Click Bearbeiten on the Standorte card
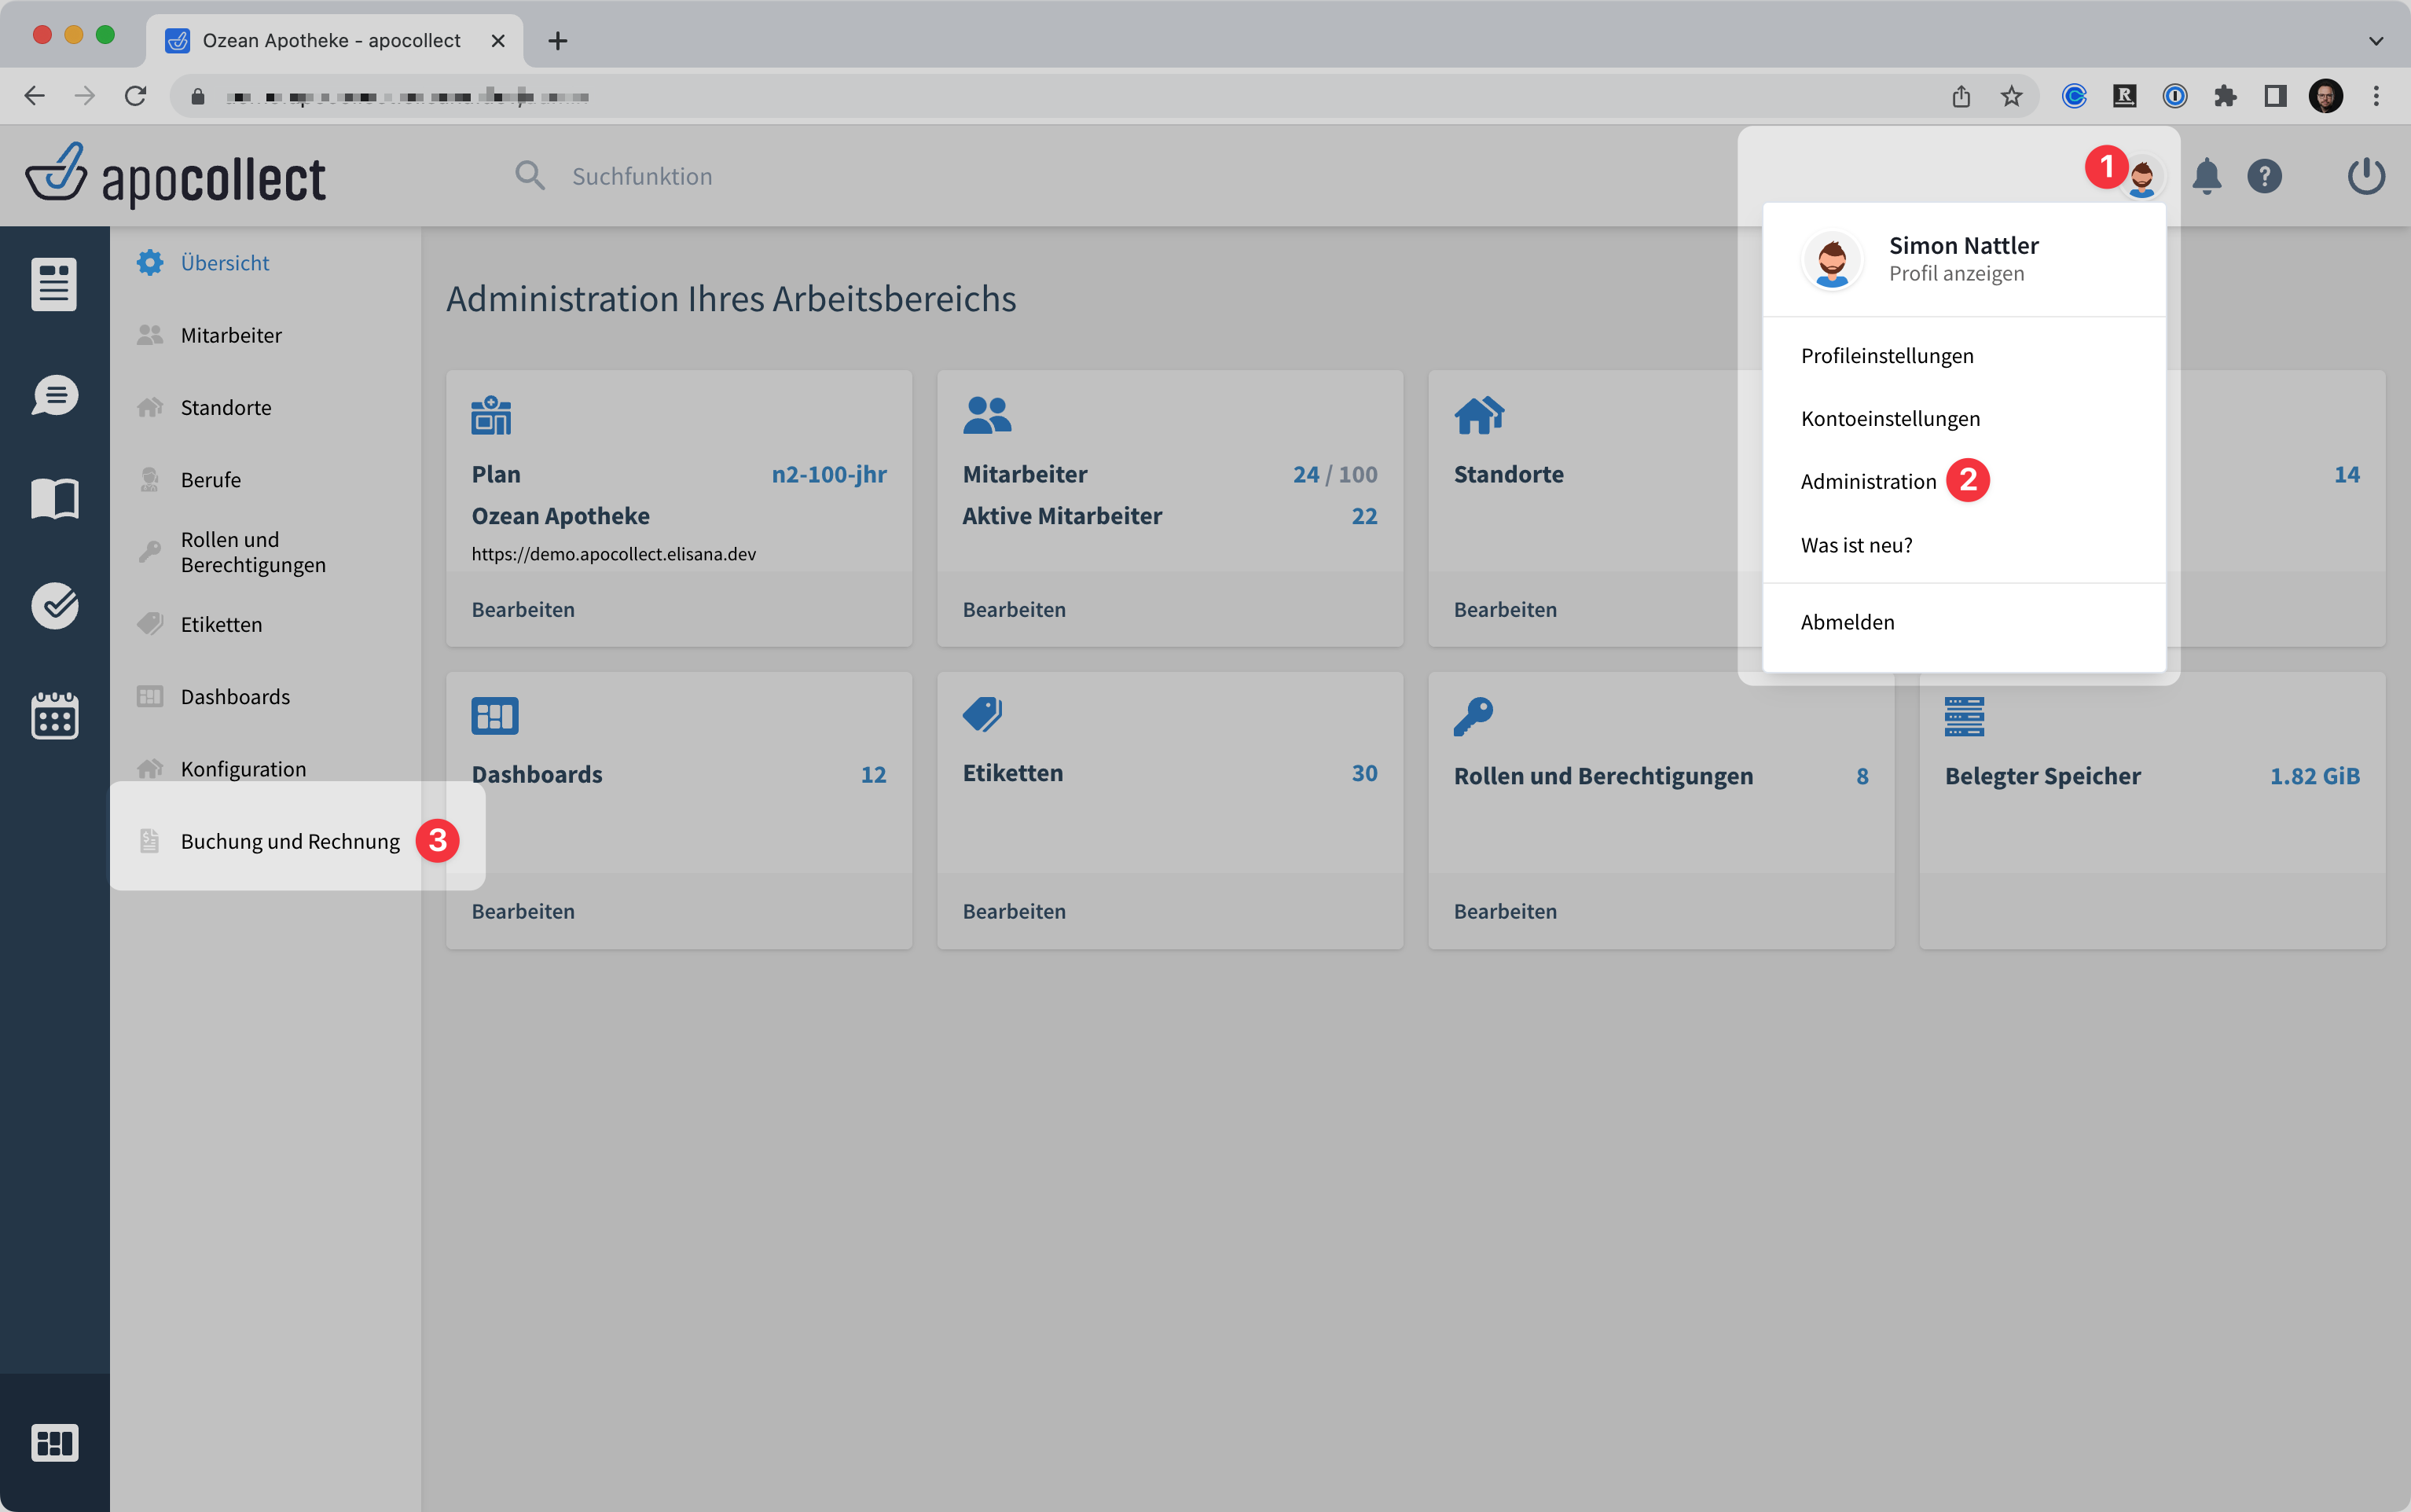2411x1512 pixels. tap(1505, 610)
